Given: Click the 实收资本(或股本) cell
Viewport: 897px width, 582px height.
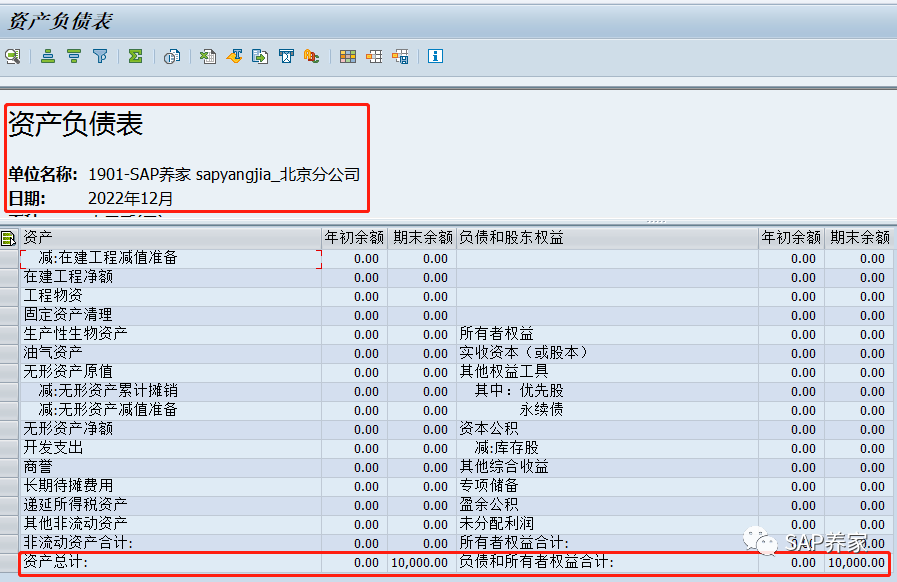Looking at the screenshot, I should [x=607, y=353].
